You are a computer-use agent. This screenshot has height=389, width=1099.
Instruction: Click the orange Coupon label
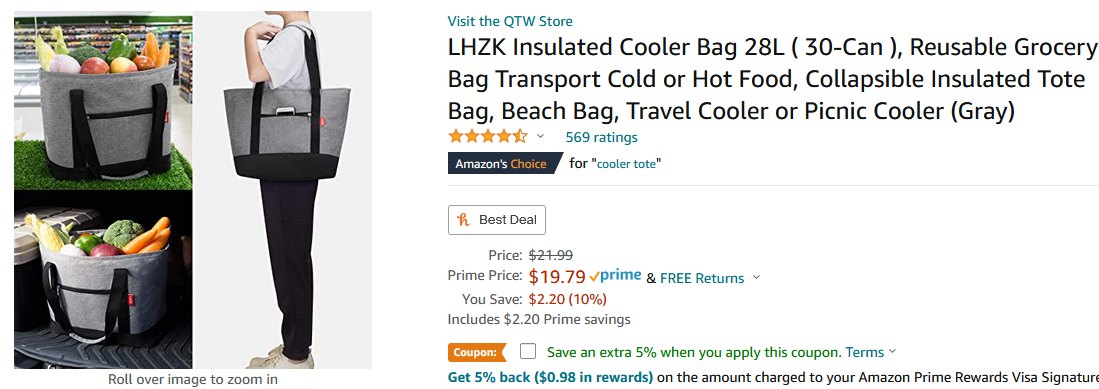click(x=477, y=352)
